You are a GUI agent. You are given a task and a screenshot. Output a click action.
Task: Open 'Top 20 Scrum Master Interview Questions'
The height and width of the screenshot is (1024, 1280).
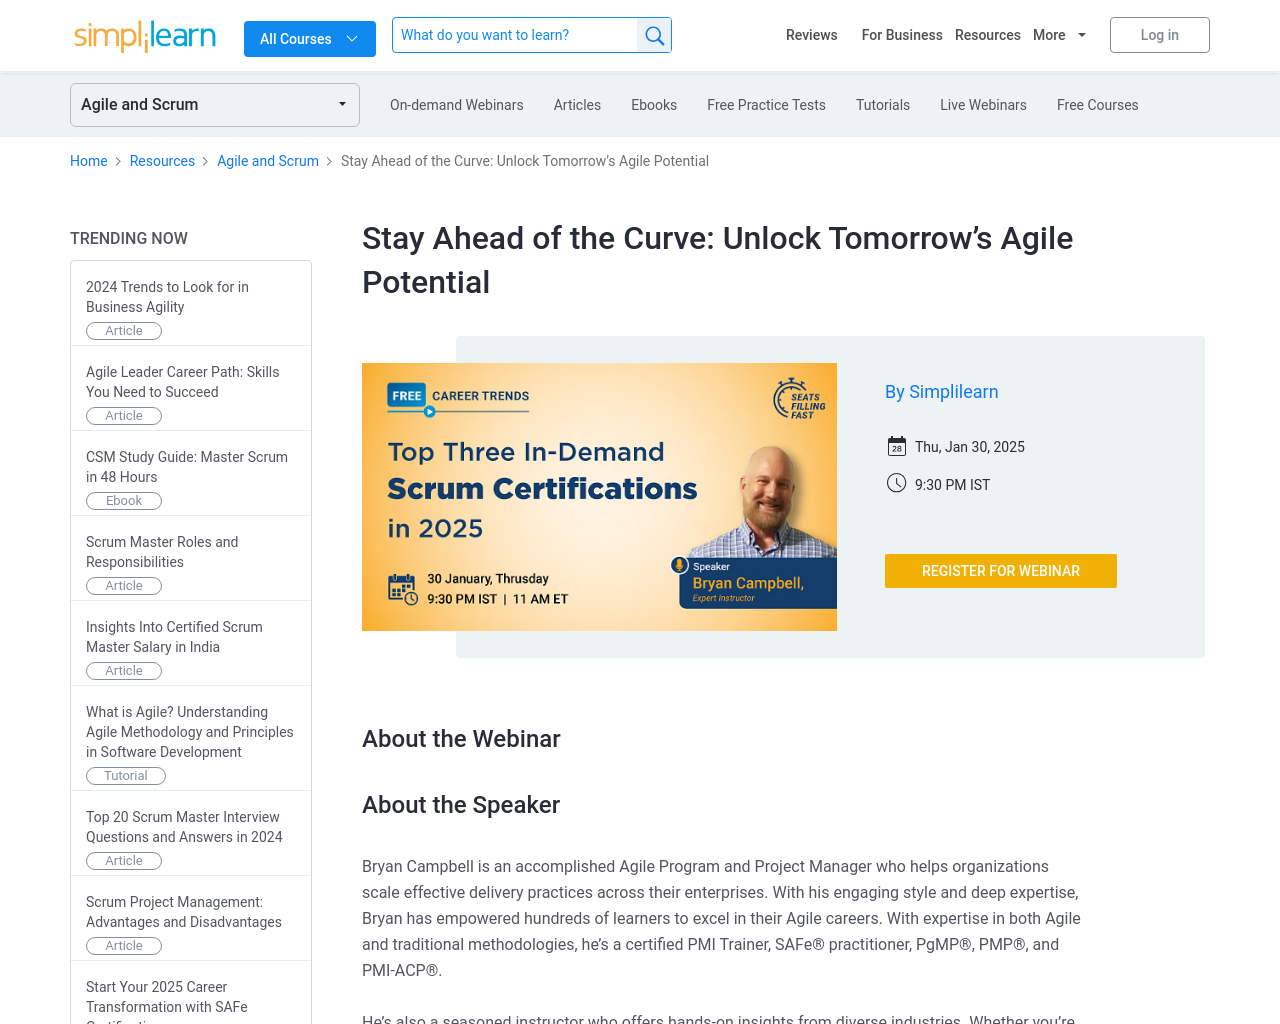point(184,827)
